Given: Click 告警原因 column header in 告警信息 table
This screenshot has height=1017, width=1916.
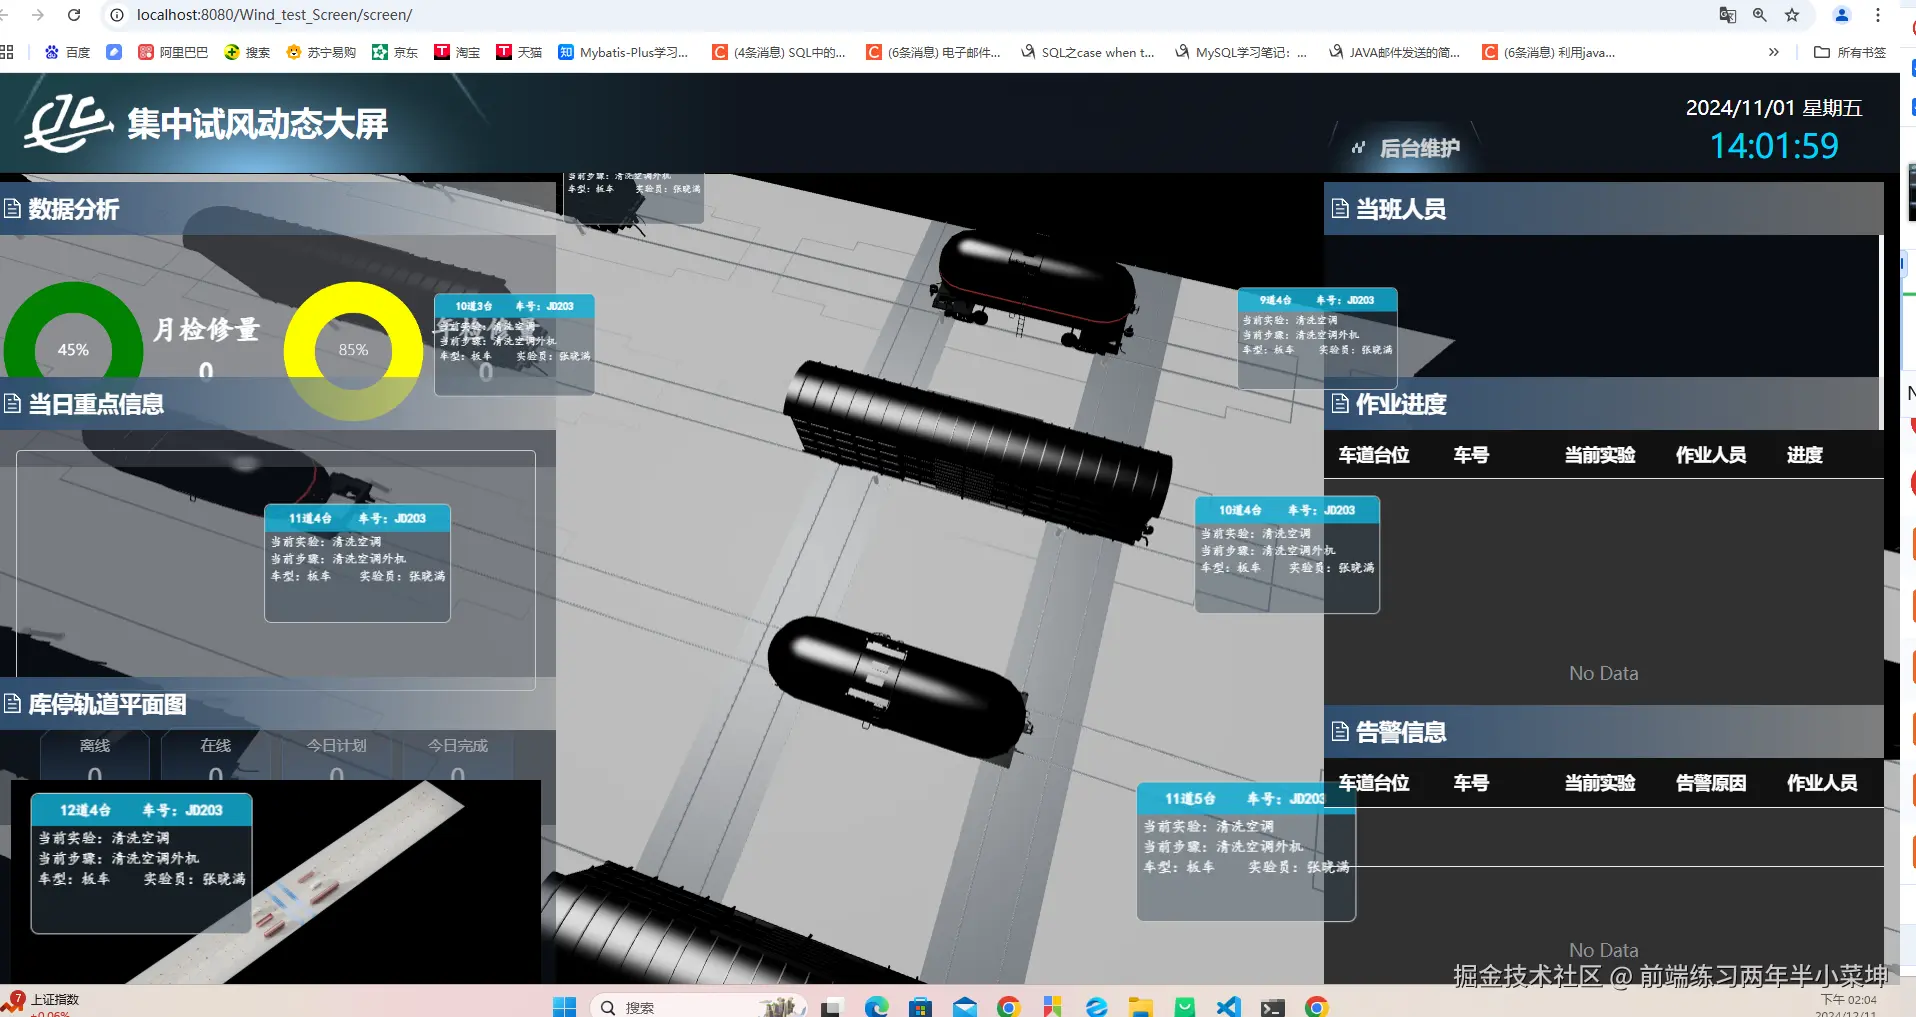Looking at the screenshot, I should click(x=1711, y=783).
